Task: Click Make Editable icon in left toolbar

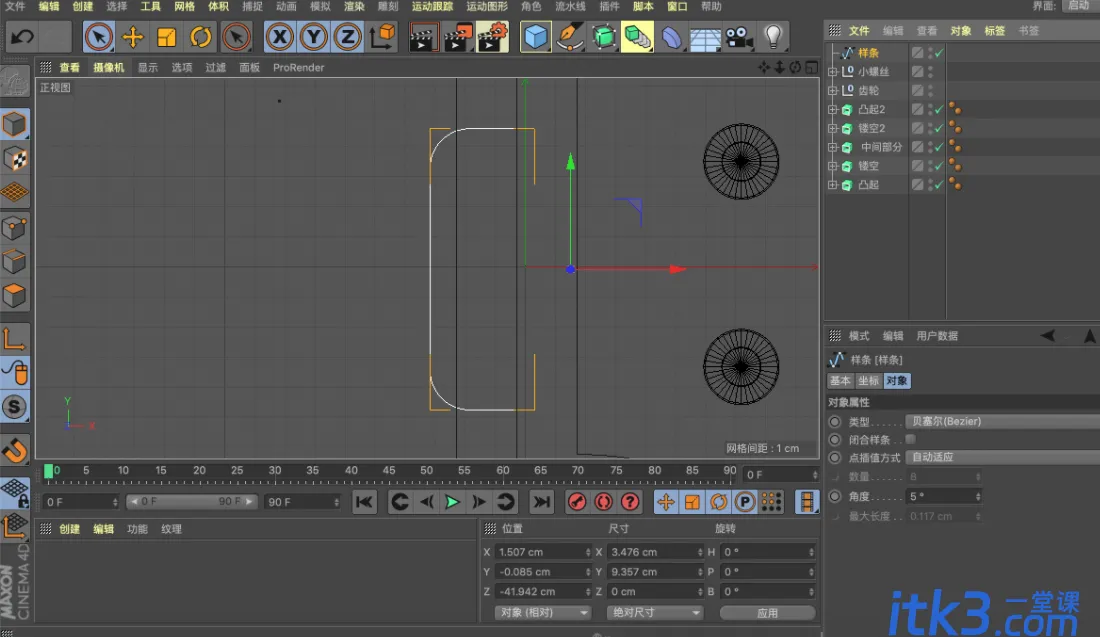Action: pos(15,82)
